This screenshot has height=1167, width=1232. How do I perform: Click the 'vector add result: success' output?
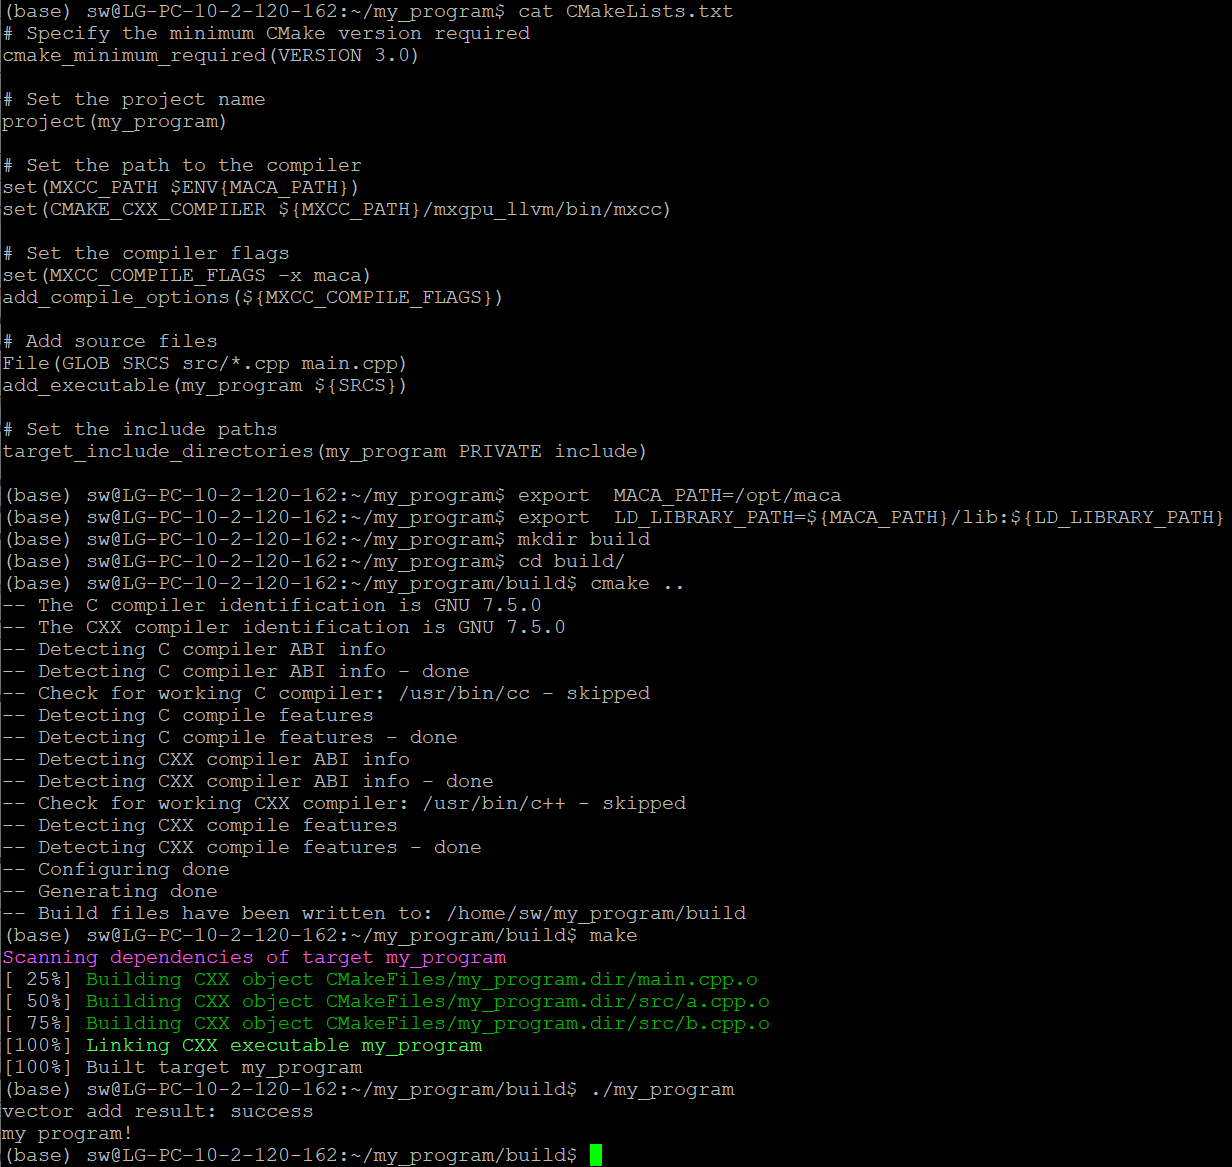(x=158, y=1111)
